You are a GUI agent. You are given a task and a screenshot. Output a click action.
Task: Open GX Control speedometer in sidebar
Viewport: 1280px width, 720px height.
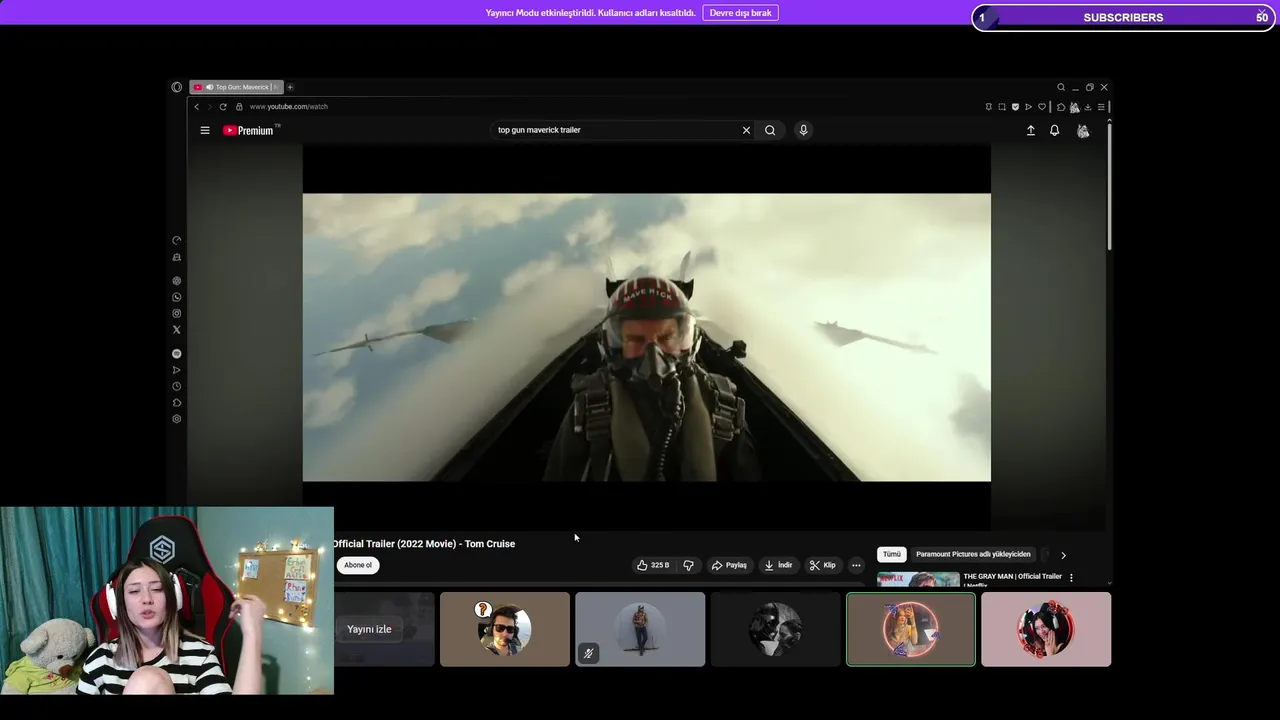pyautogui.click(x=177, y=240)
